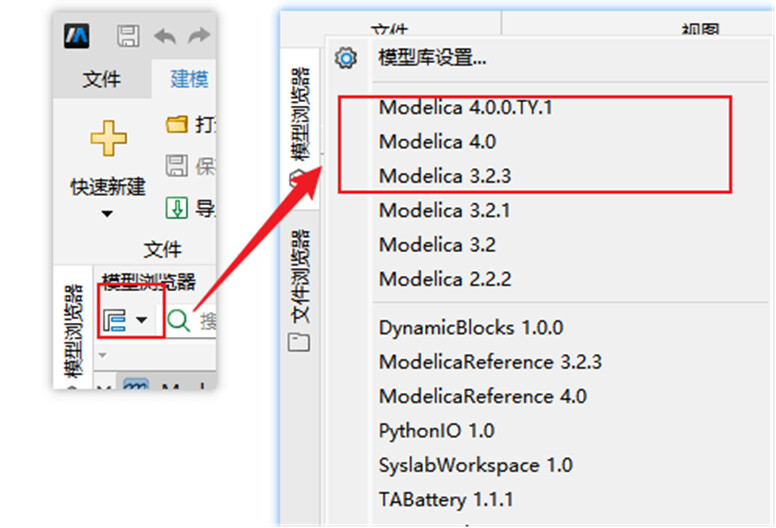The image size is (776, 528).
Task: Click the yellow plus 快速新建 icon
Action: [108, 138]
